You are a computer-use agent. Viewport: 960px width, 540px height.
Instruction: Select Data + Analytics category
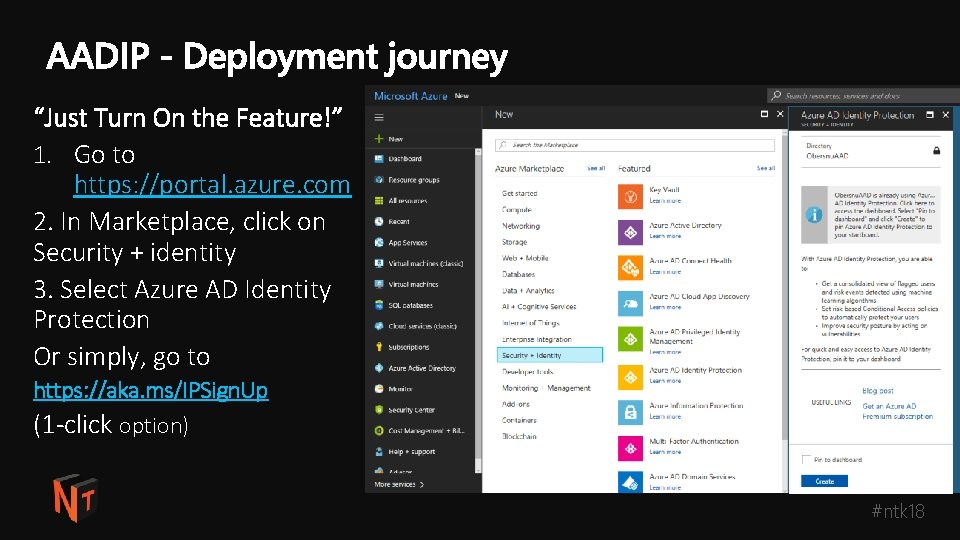[528, 290]
